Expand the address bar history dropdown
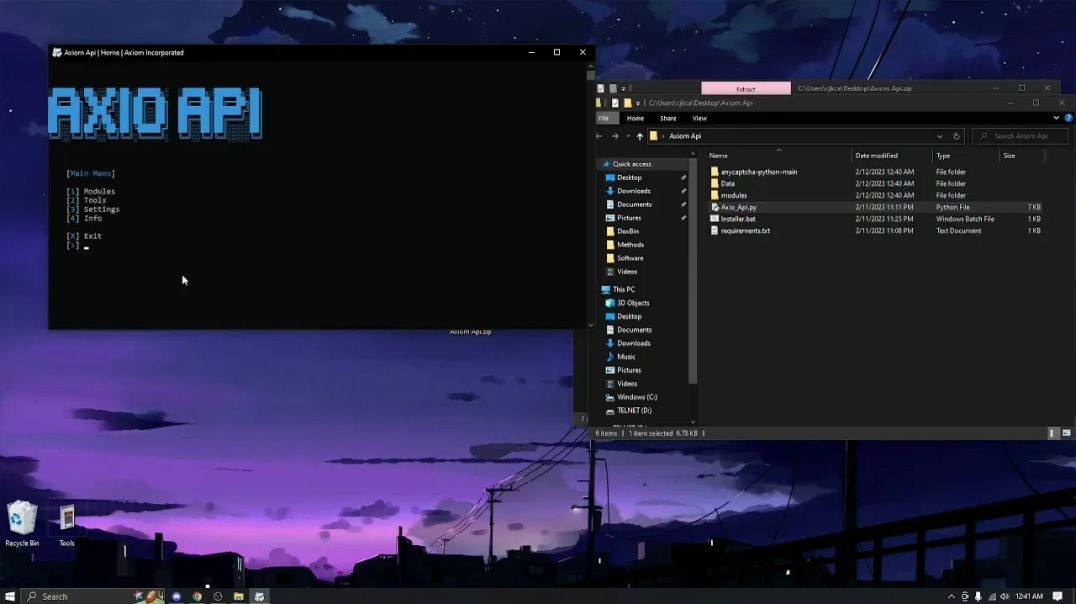The width and height of the screenshot is (1076, 604). (x=939, y=136)
